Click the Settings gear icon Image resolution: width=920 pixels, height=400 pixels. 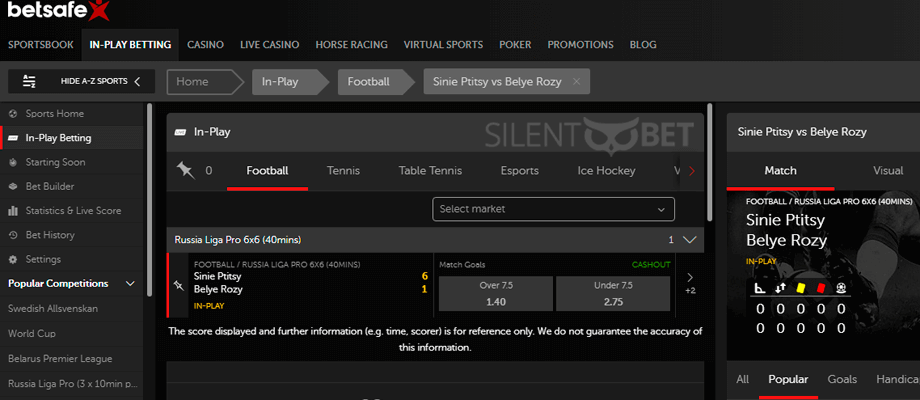tap(13, 259)
